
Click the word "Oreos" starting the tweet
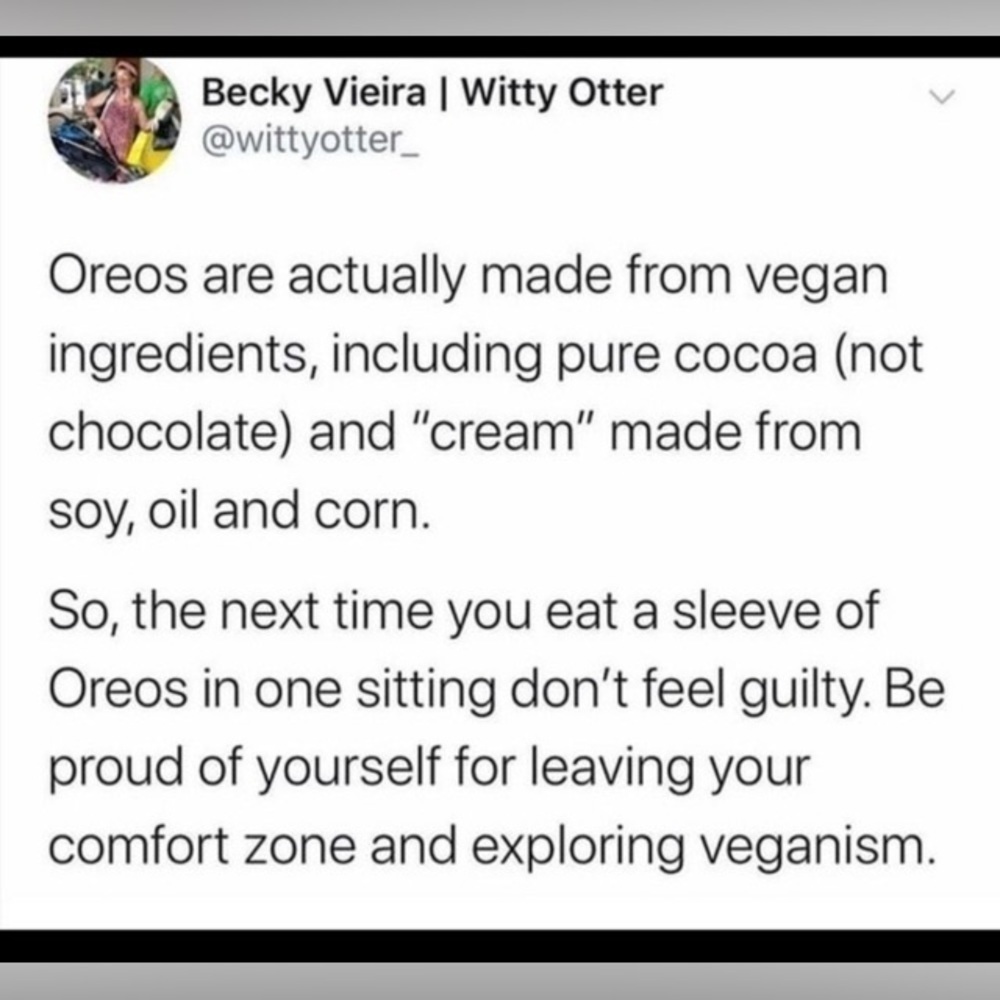click(118, 276)
